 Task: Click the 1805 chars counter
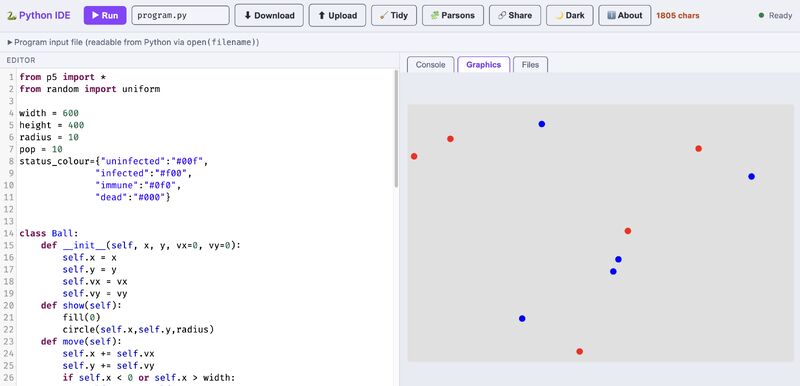678,15
